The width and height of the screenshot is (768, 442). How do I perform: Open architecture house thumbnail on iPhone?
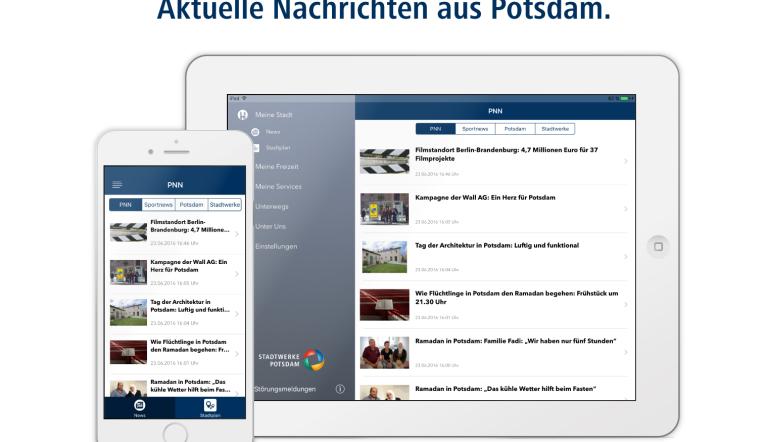click(x=128, y=312)
